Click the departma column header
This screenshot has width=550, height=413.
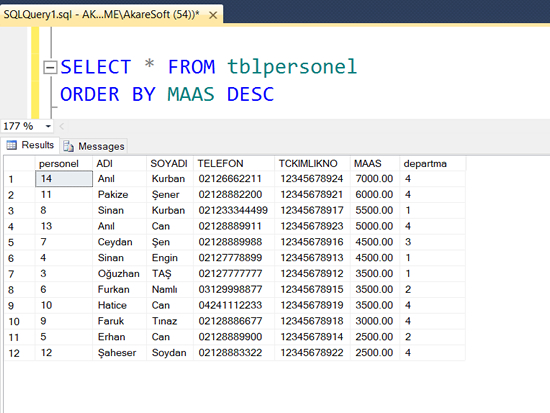pyautogui.click(x=432, y=164)
